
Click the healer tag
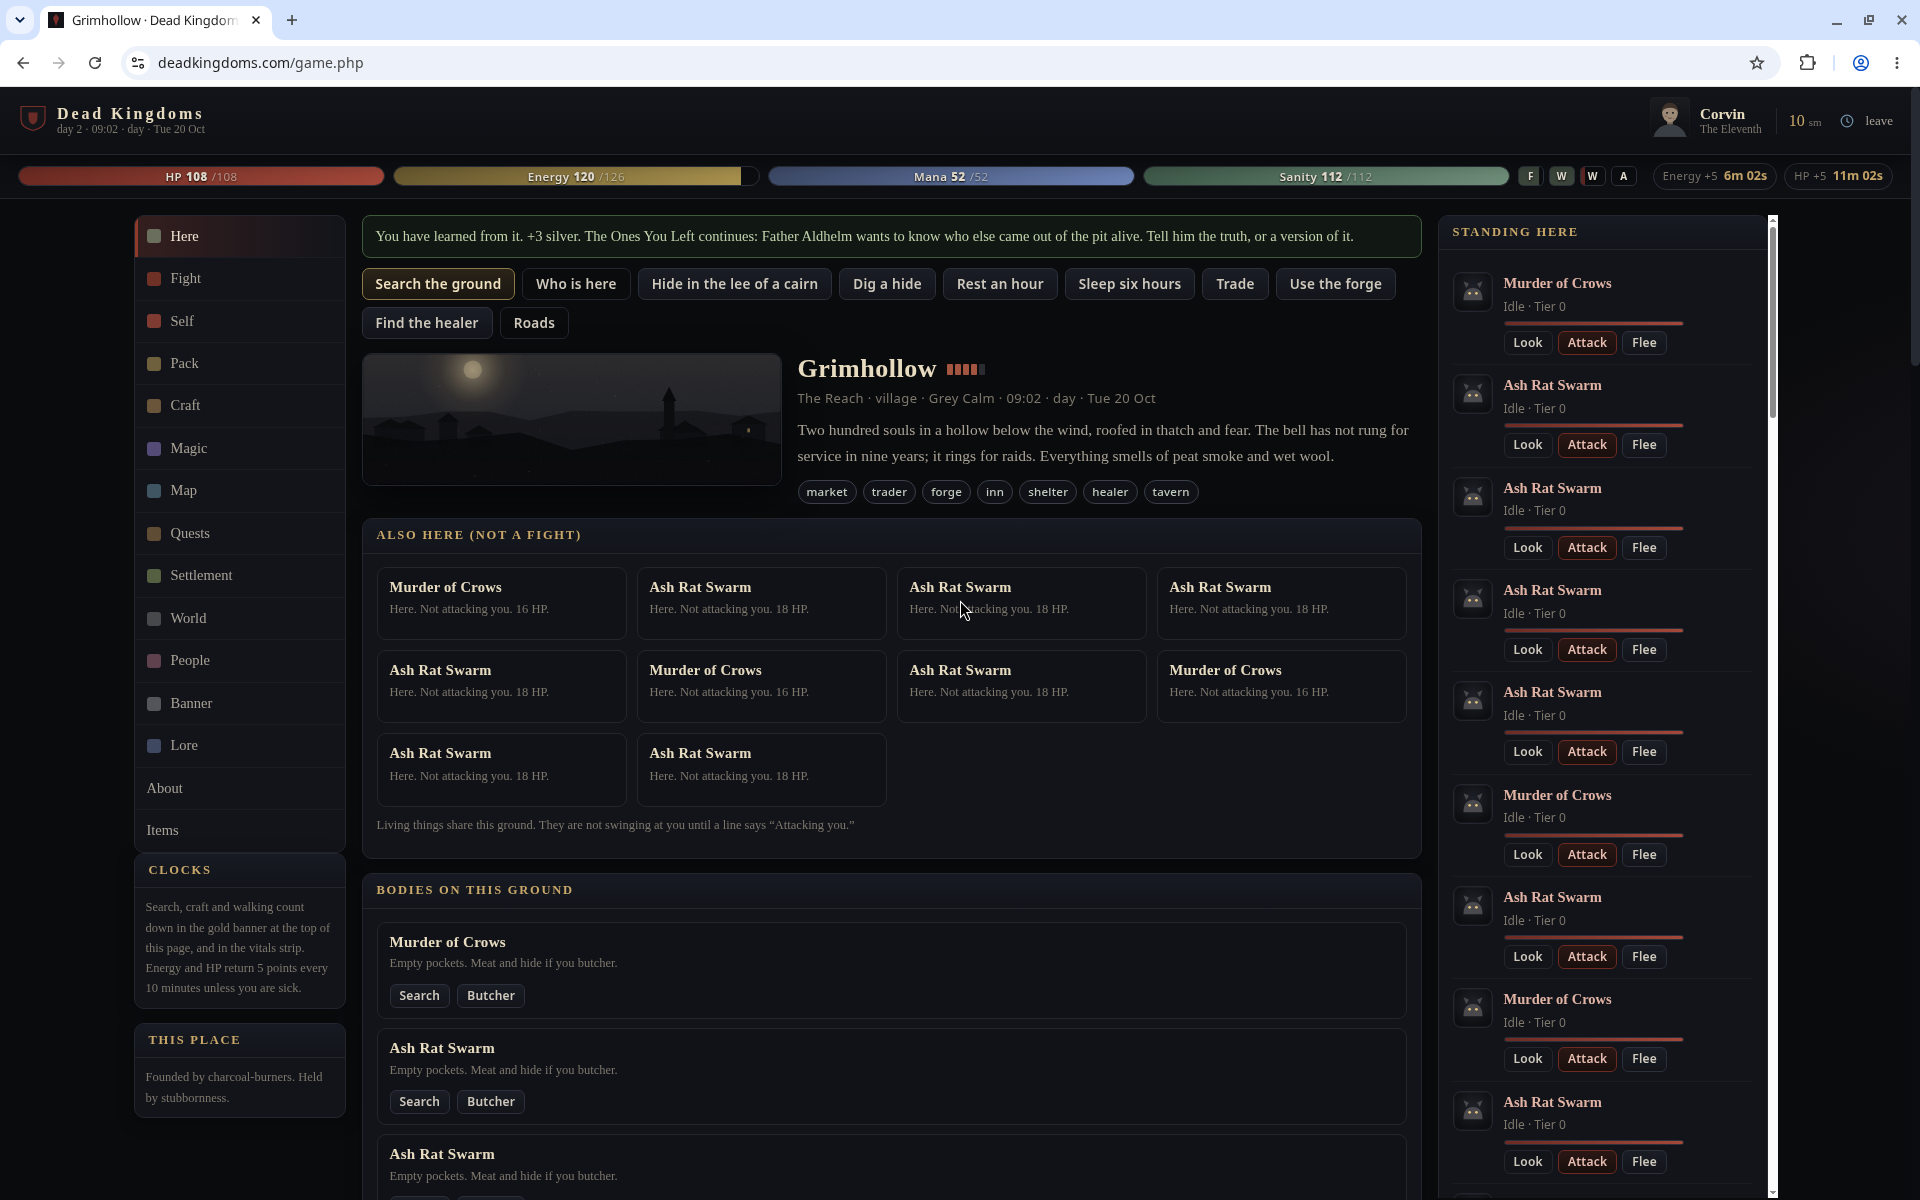[1110, 492]
